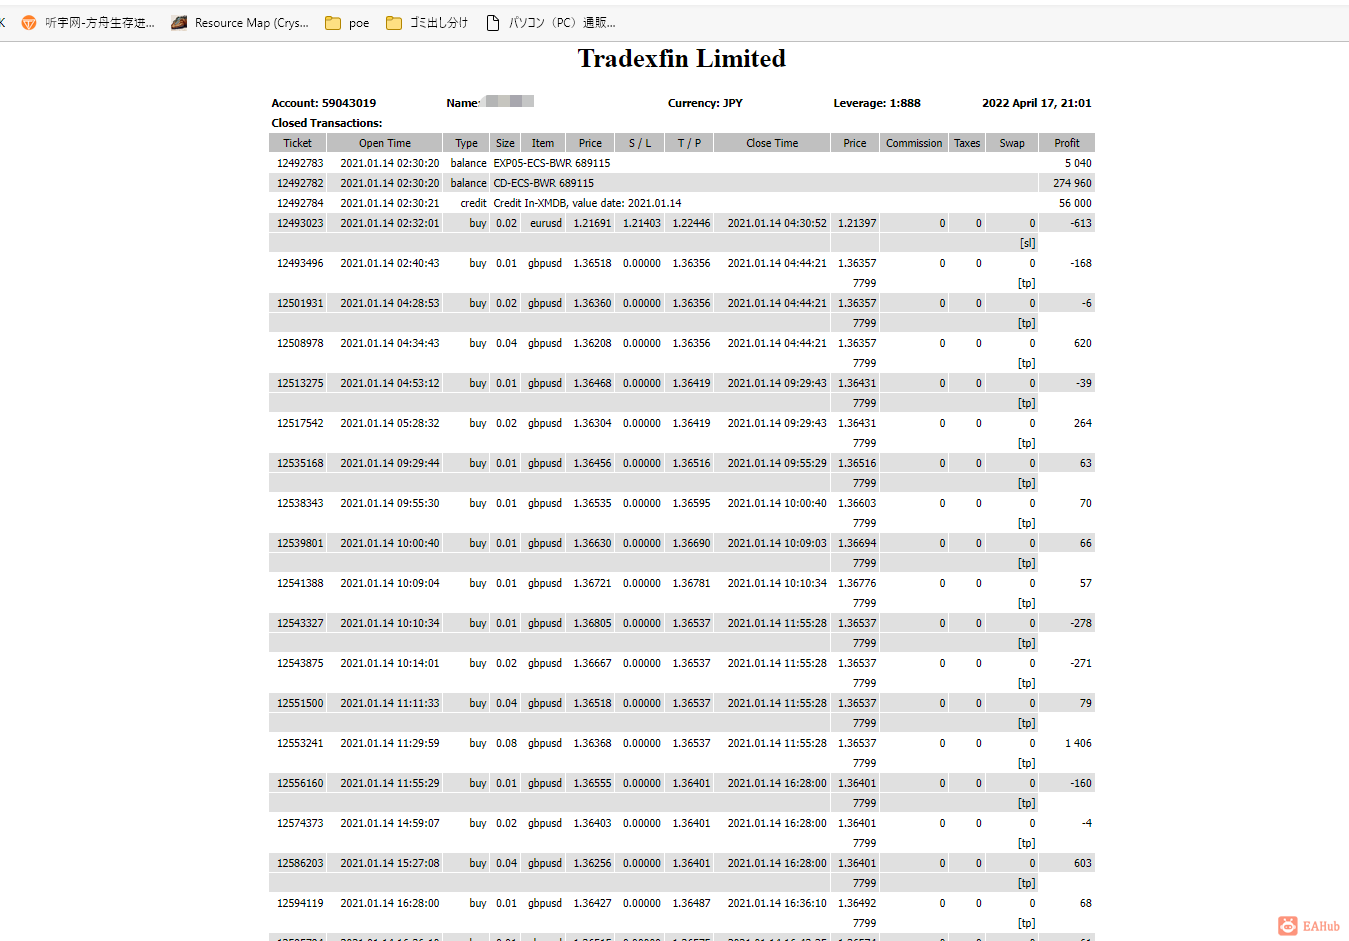Select stop loss value 1.21403

click(642, 223)
